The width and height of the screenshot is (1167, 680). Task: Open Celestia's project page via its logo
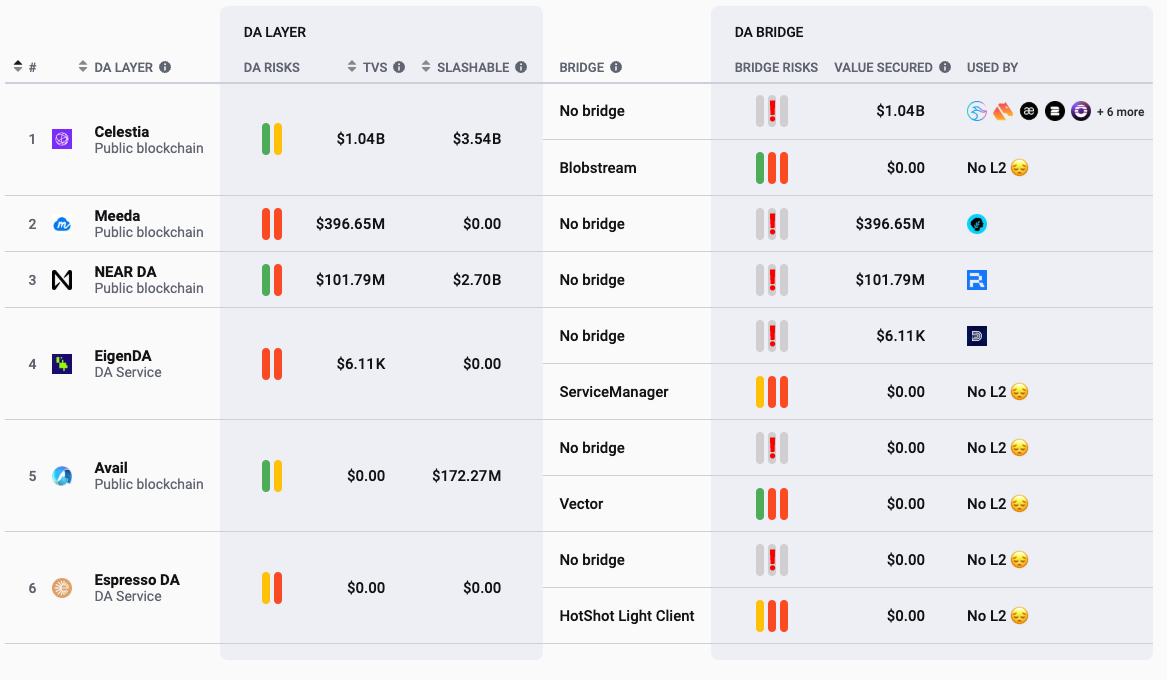(x=63, y=139)
